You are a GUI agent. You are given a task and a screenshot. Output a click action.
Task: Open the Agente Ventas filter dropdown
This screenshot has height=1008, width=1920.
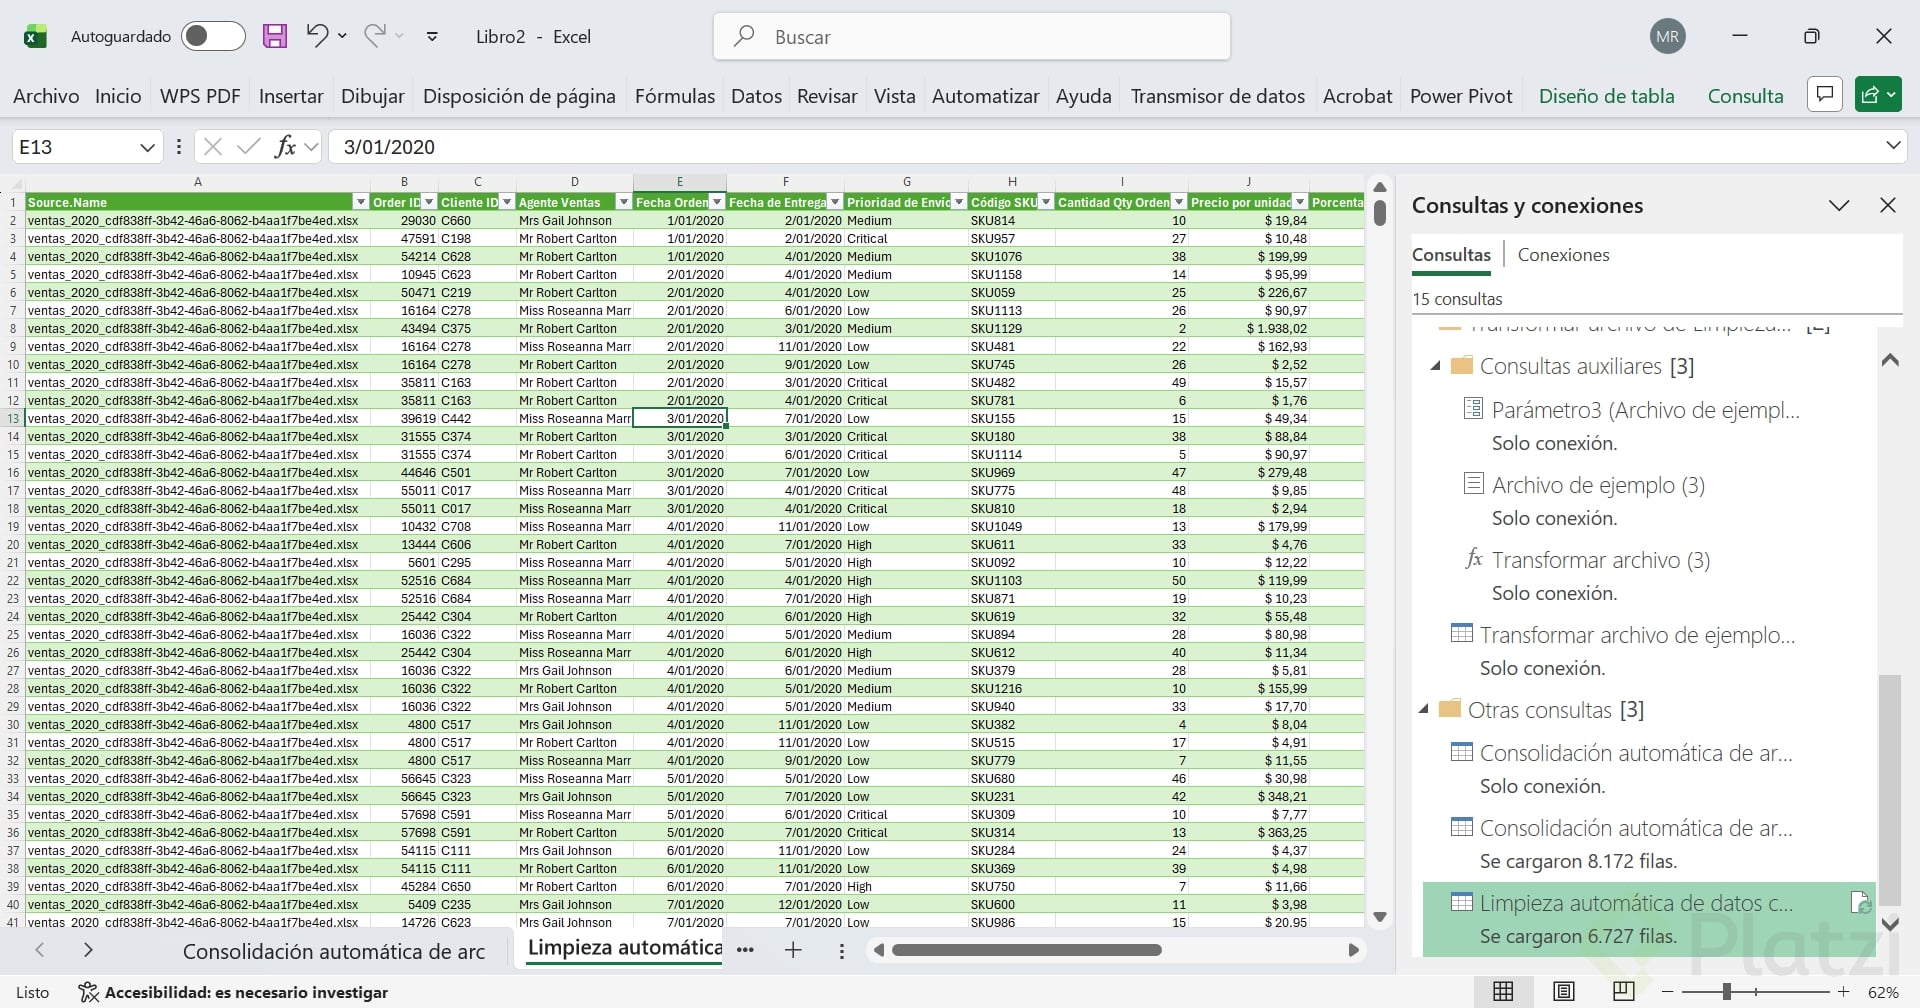click(623, 202)
